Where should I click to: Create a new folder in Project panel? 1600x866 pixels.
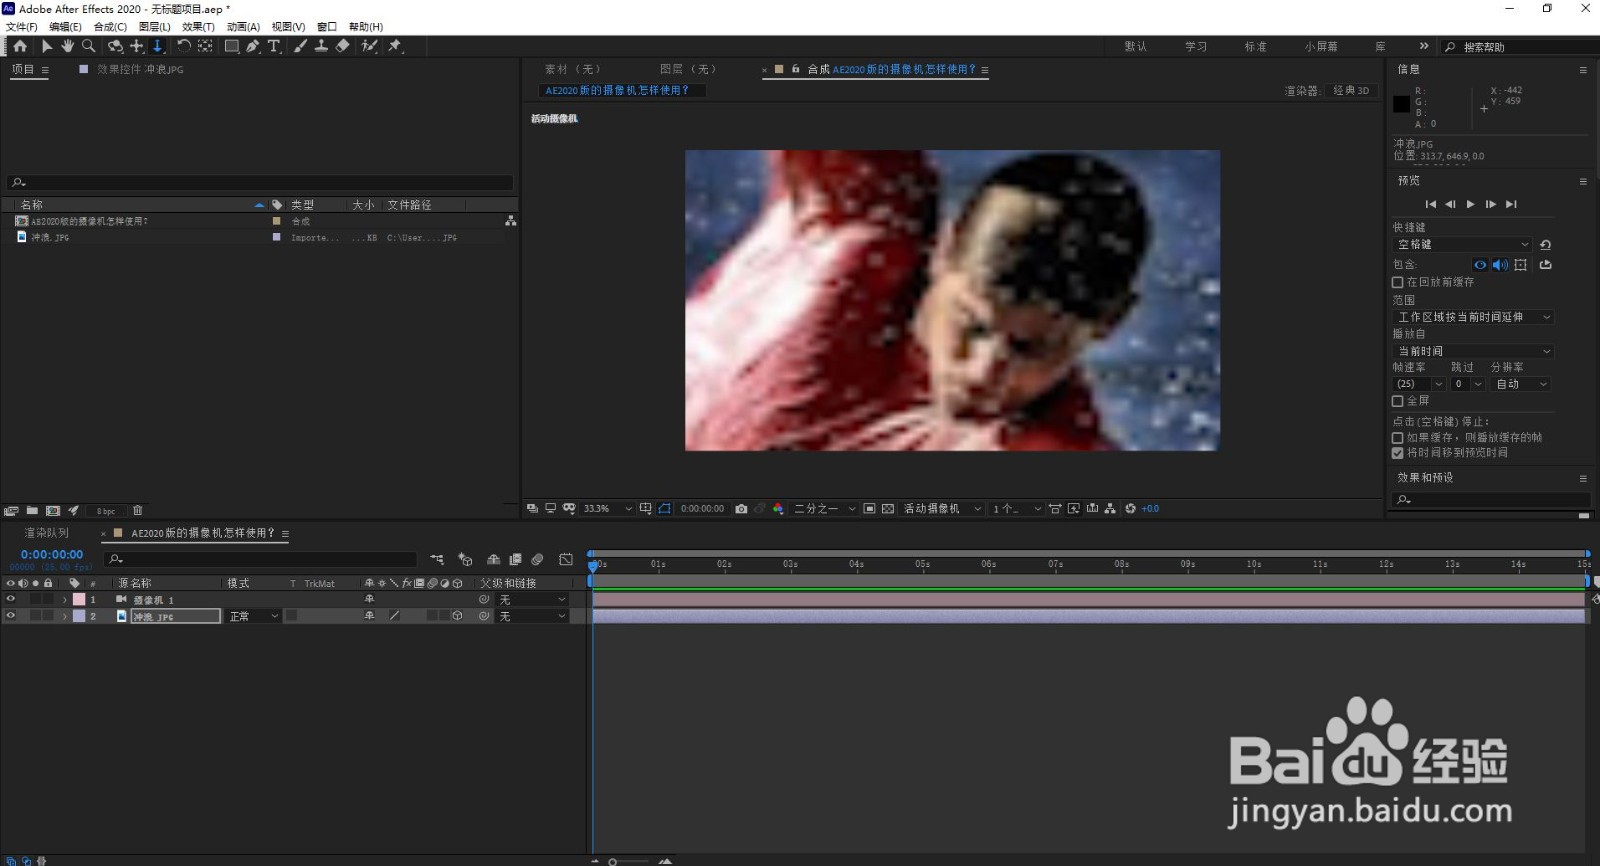[x=32, y=511]
